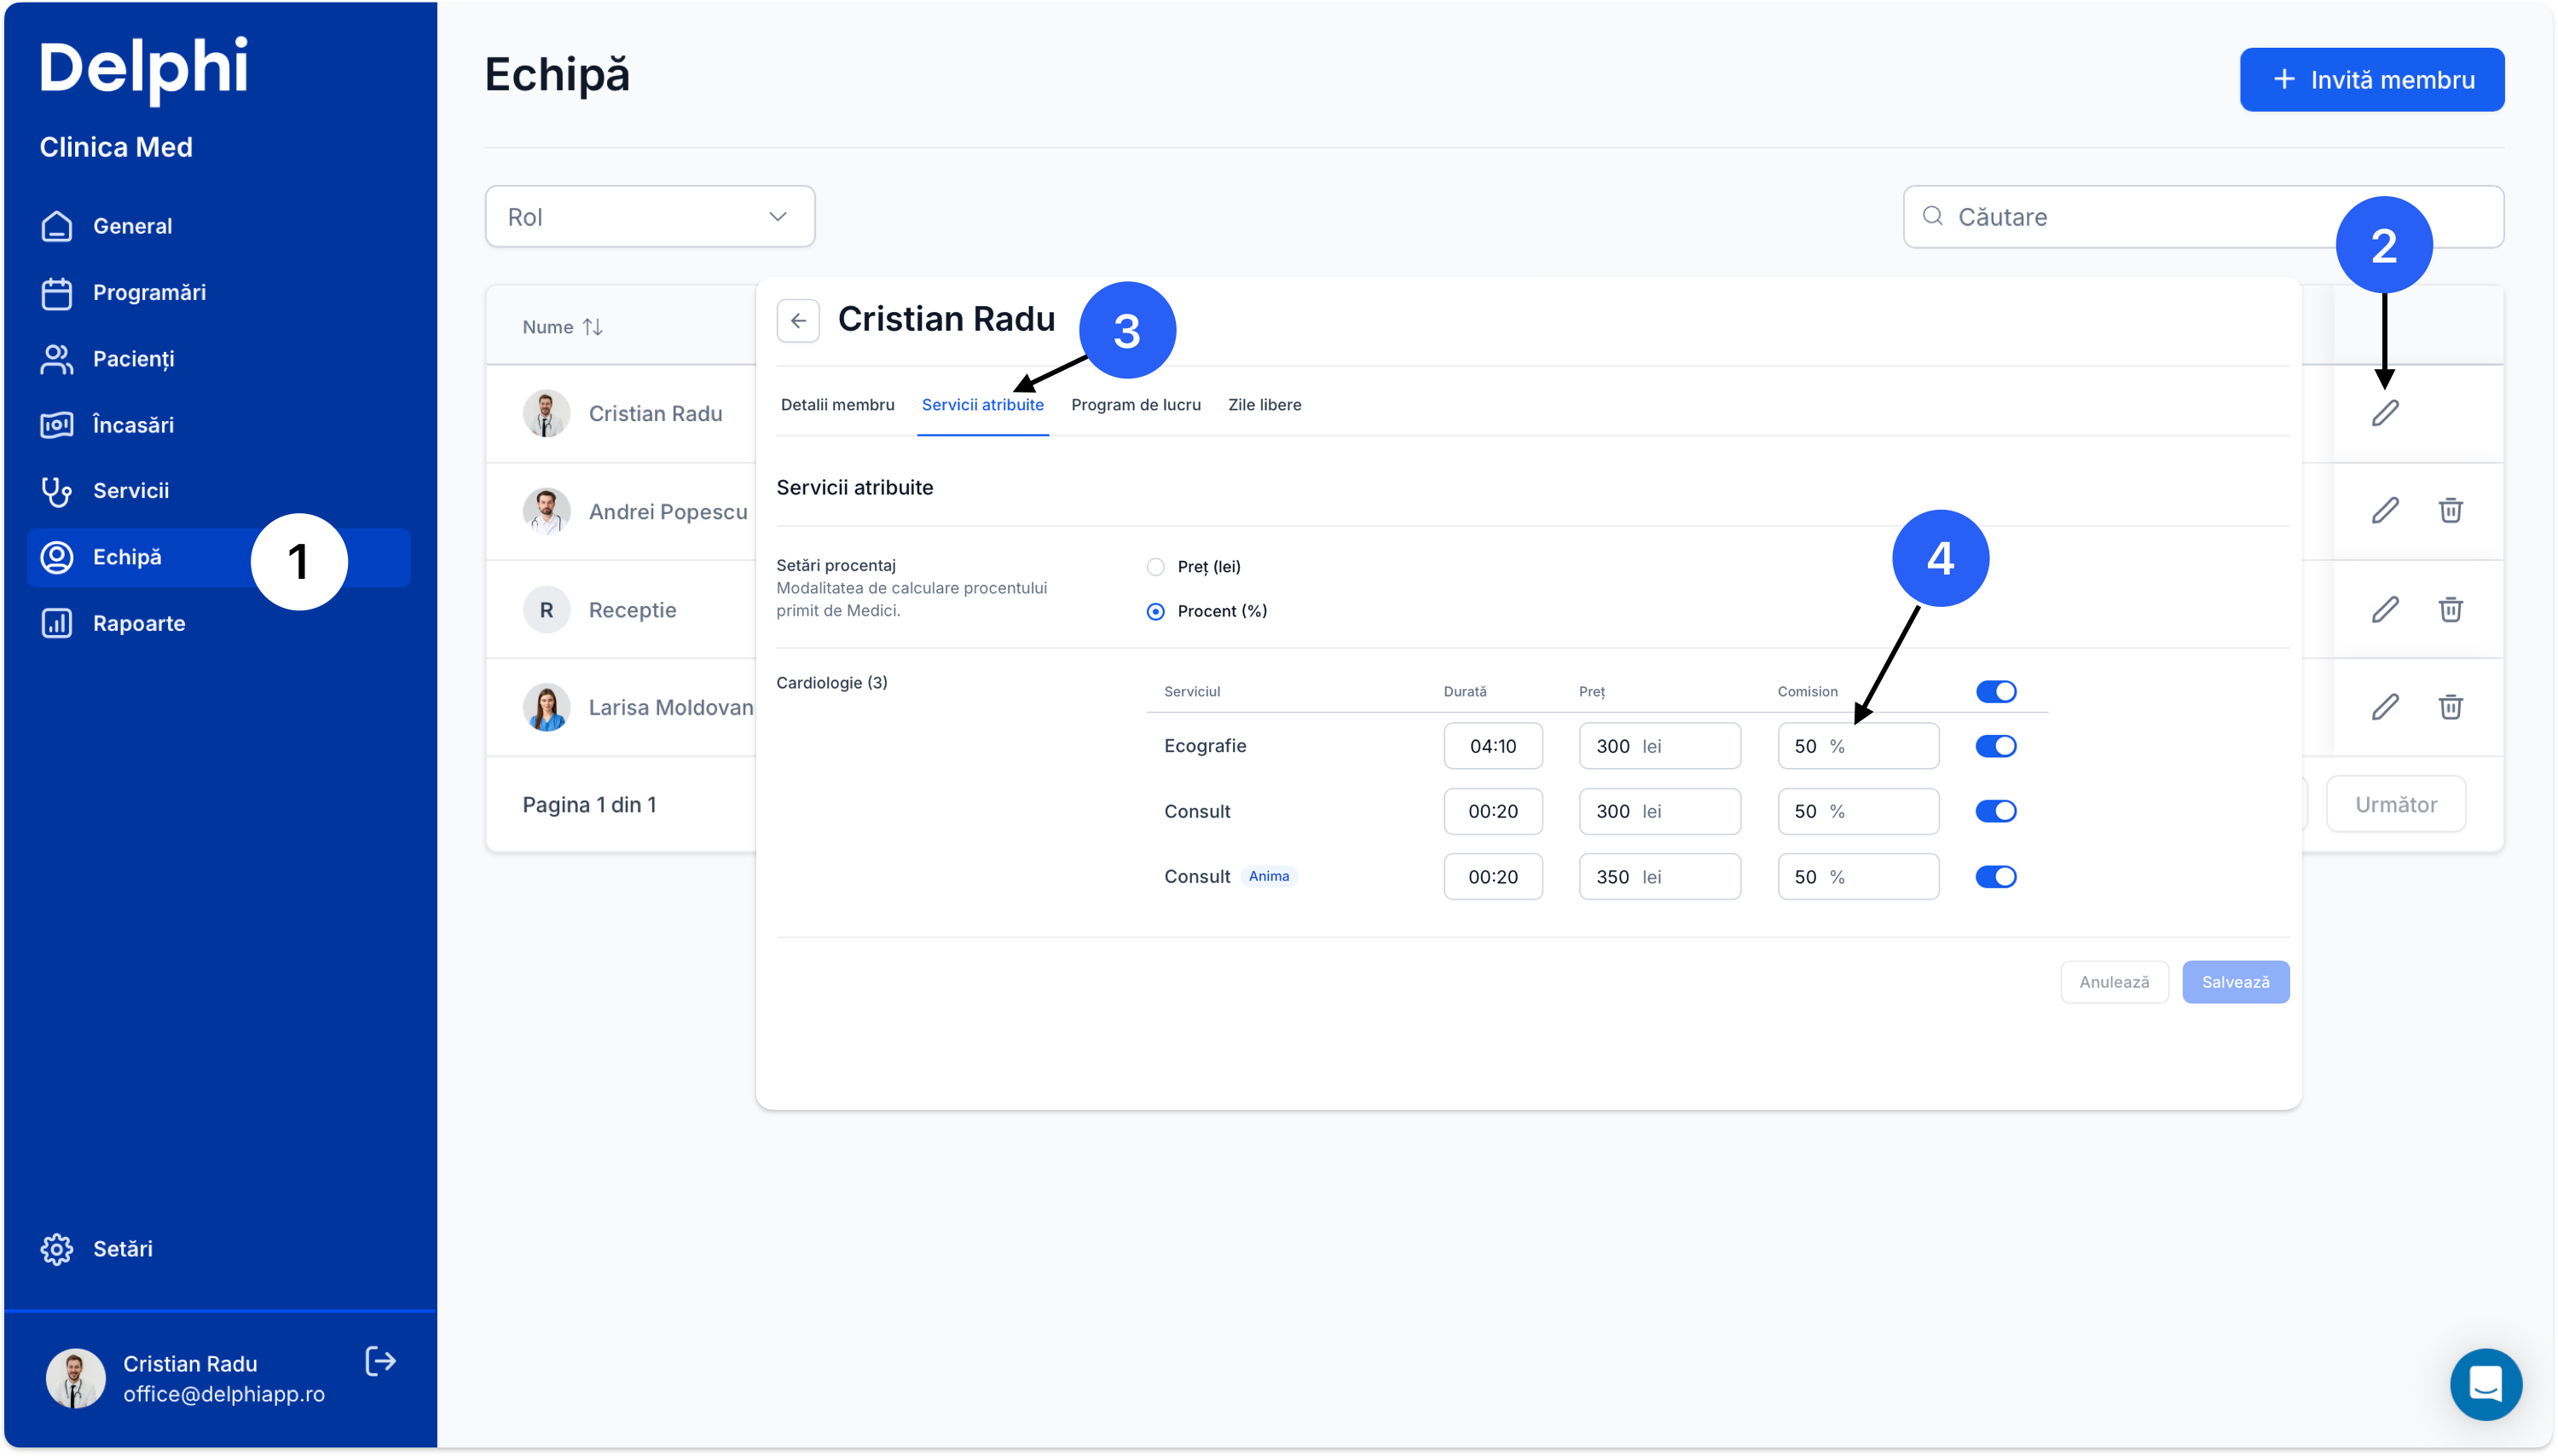
Task: Delete Andrei Popescu using the trash icon
Action: pyautogui.click(x=2450, y=511)
